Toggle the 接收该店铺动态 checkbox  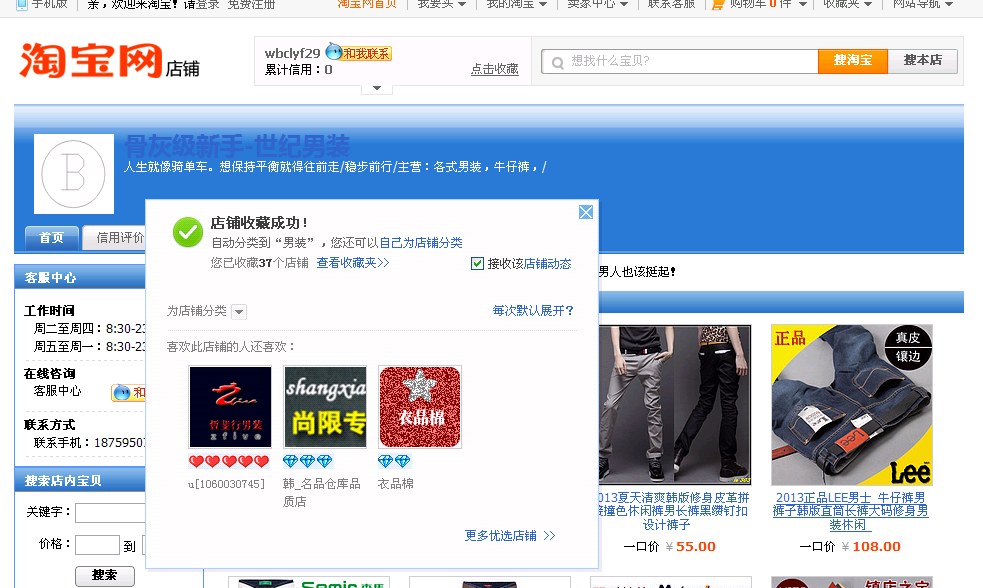point(477,263)
